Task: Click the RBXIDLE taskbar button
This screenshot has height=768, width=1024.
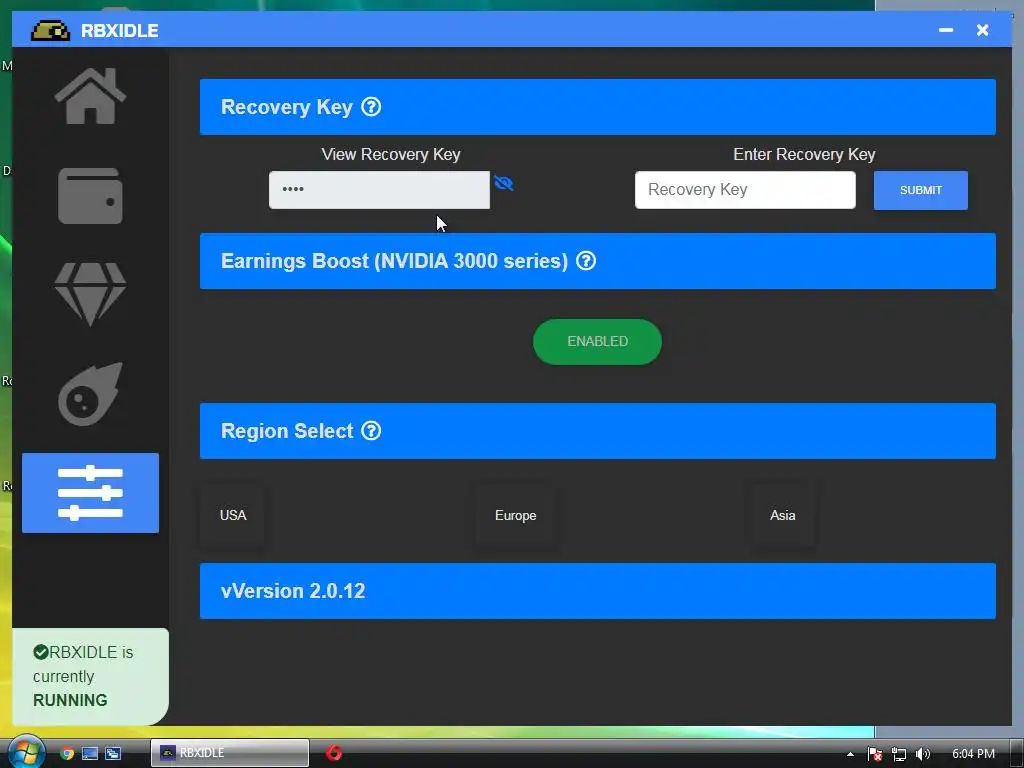Action: click(x=229, y=753)
